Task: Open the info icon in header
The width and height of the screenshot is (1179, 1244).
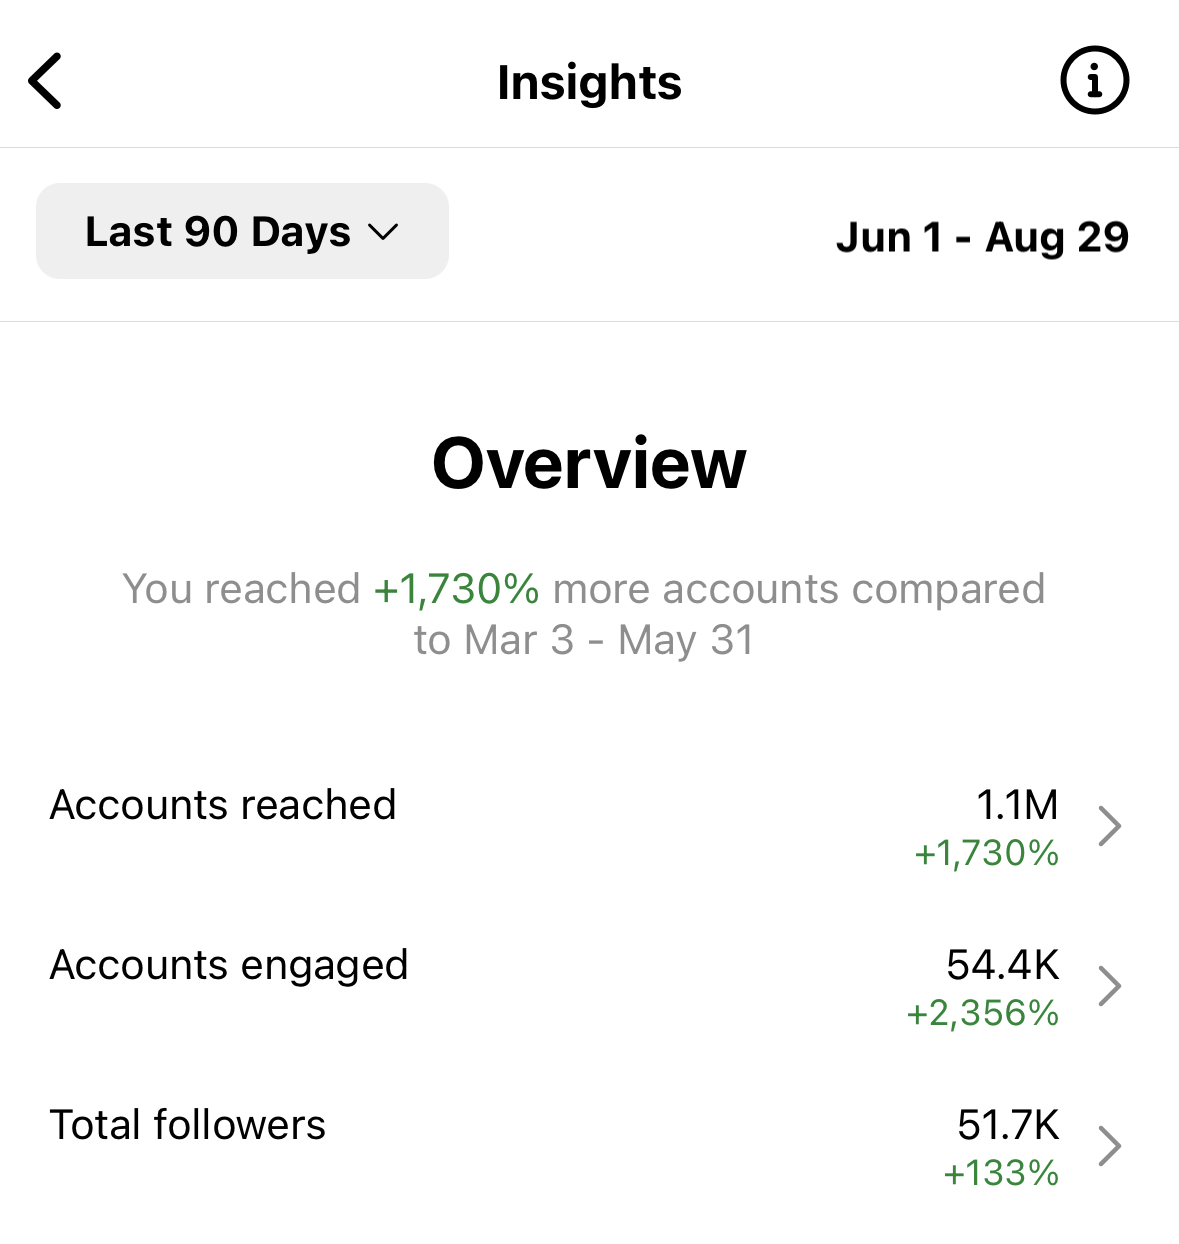Action: pyautogui.click(x=1094, y=81)
